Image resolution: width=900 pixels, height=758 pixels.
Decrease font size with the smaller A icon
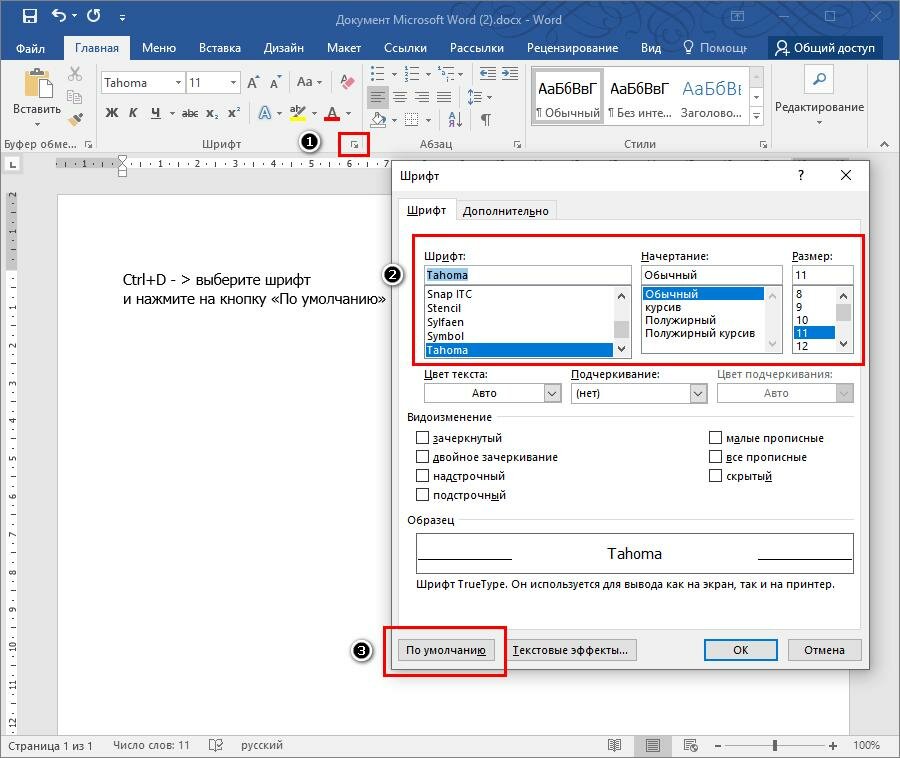276,83
